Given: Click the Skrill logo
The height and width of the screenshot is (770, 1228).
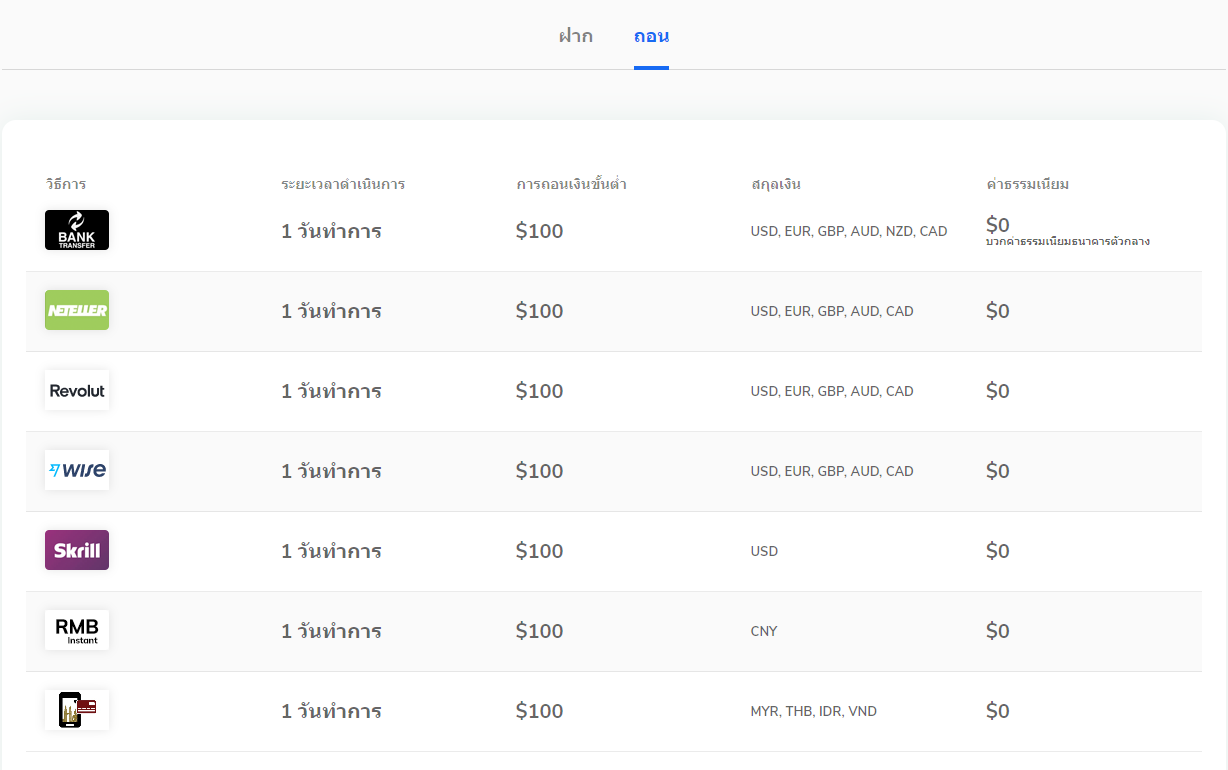Looking at the screenshot, I should pos(77,550).
